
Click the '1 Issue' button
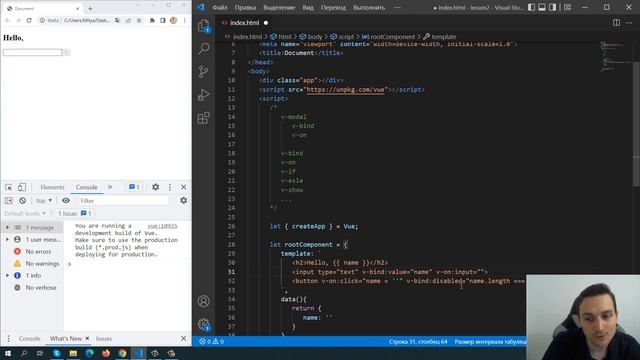point(74,213)
